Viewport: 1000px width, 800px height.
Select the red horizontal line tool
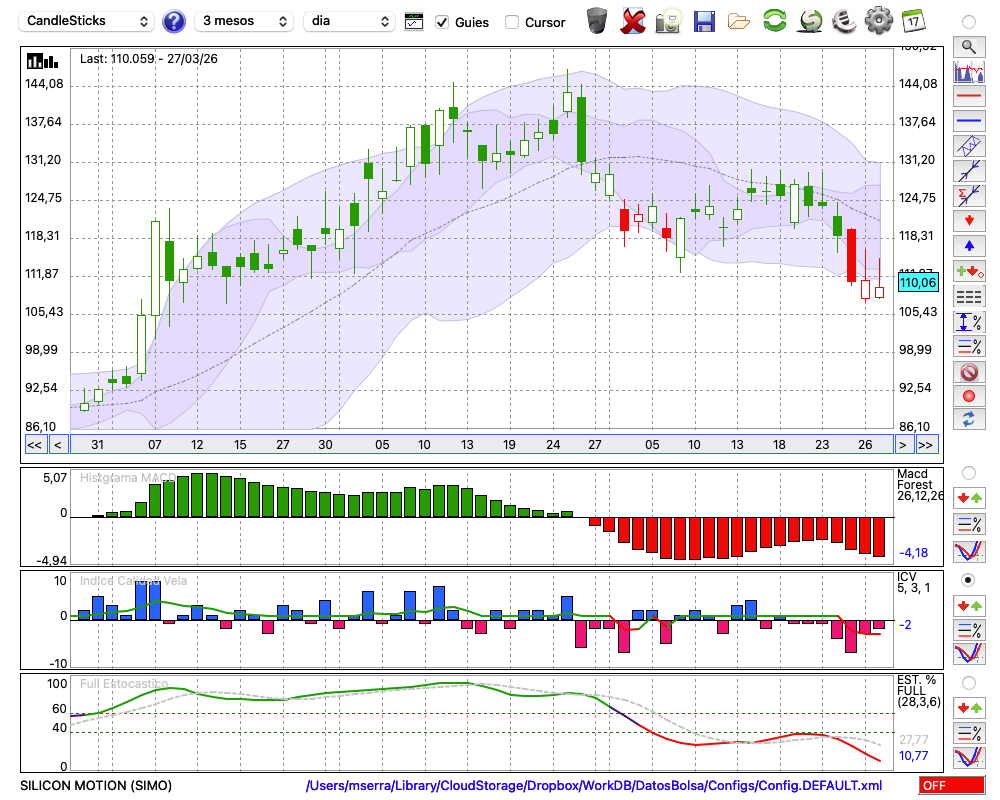click(x=968, y=97)
